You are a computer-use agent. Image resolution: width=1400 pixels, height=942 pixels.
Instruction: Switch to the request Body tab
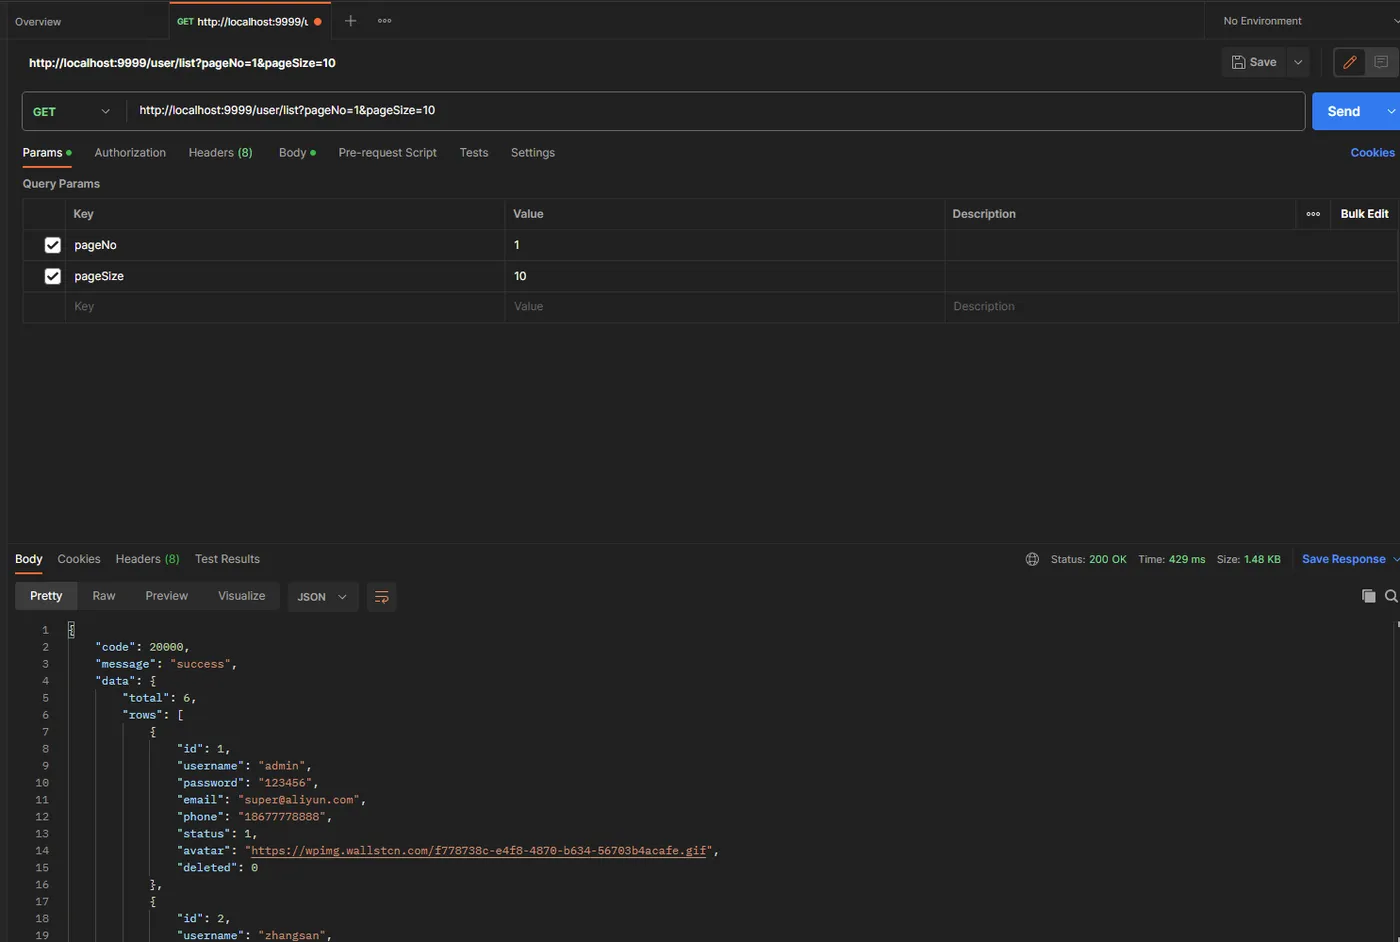click(x=297, y=153)
